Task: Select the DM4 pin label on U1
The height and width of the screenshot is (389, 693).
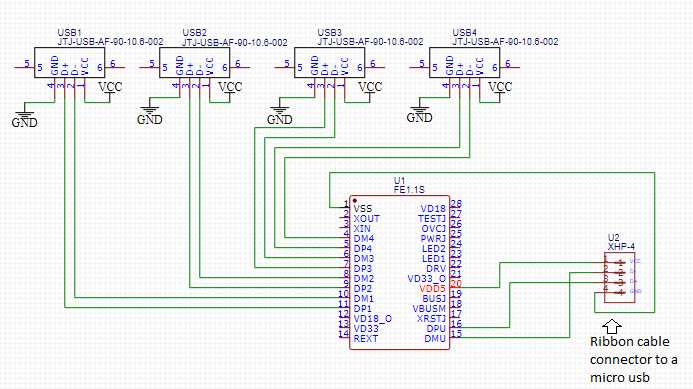Action: pyautogui.click(x=364, y=239)
